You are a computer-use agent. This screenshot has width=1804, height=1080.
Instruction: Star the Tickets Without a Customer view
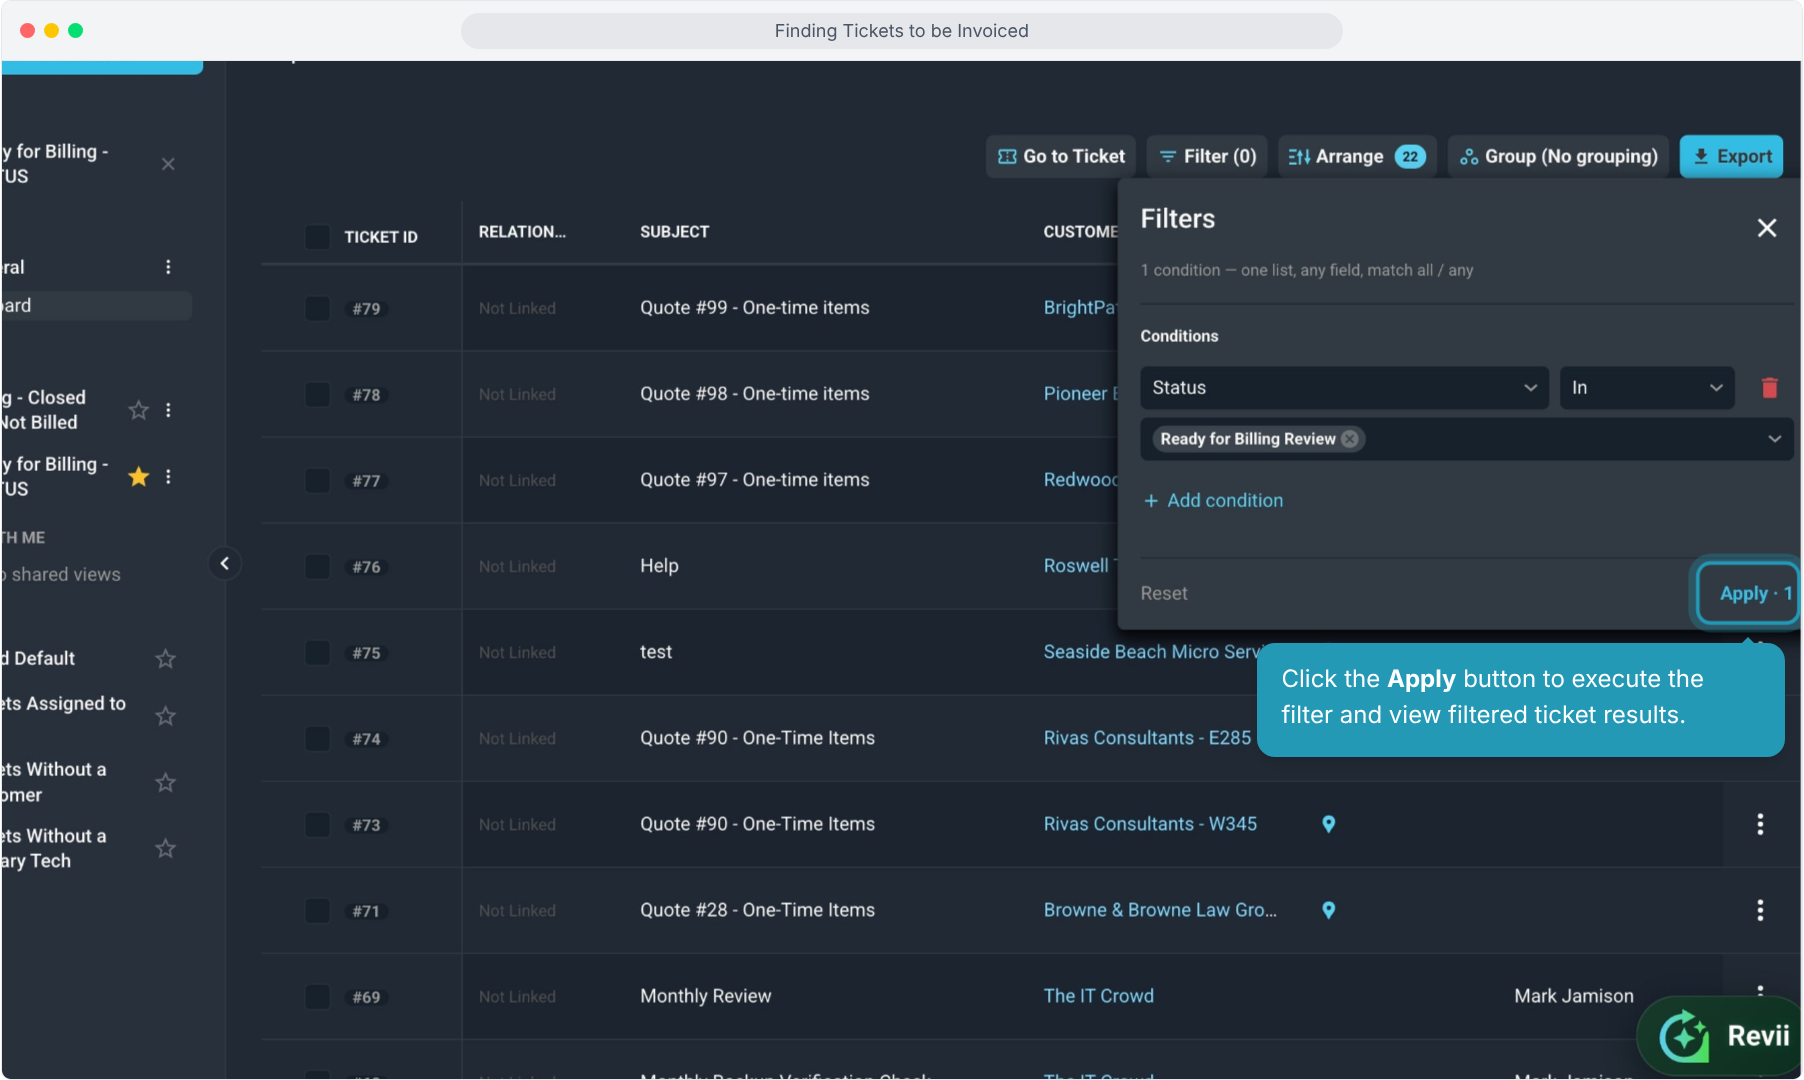pyautogui.click(x=166, y=782)
